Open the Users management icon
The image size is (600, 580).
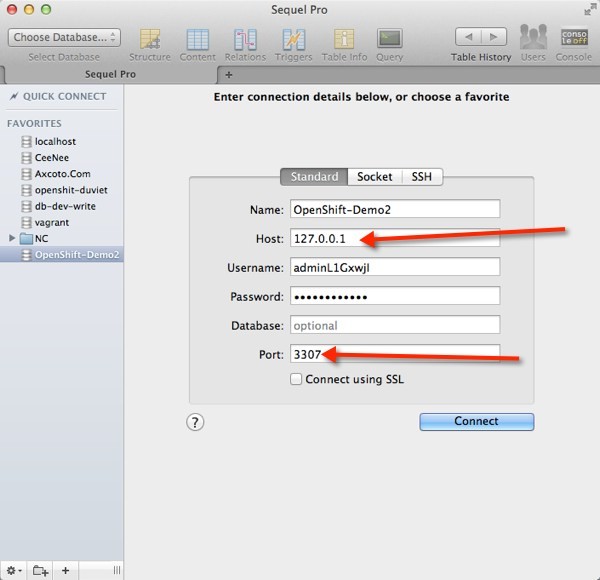533,37
